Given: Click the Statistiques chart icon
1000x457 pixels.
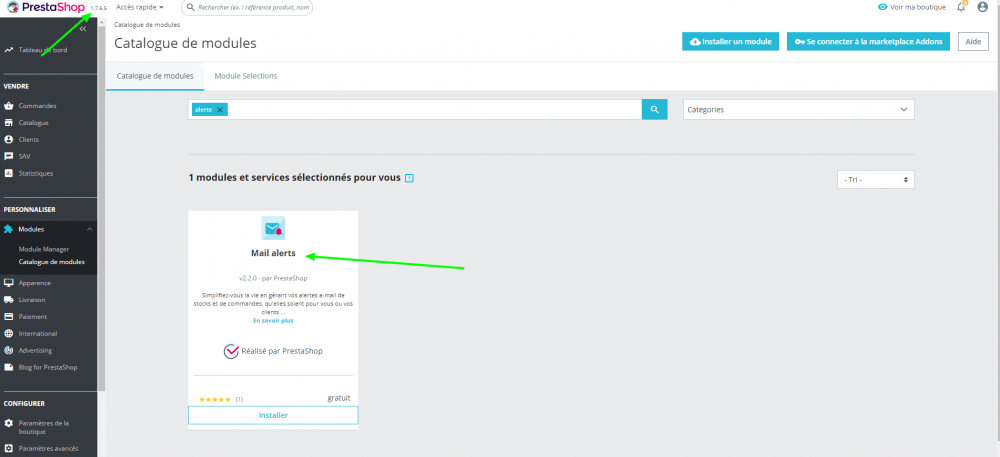Looking at the screenshot, I should click(x=9, y=173).
